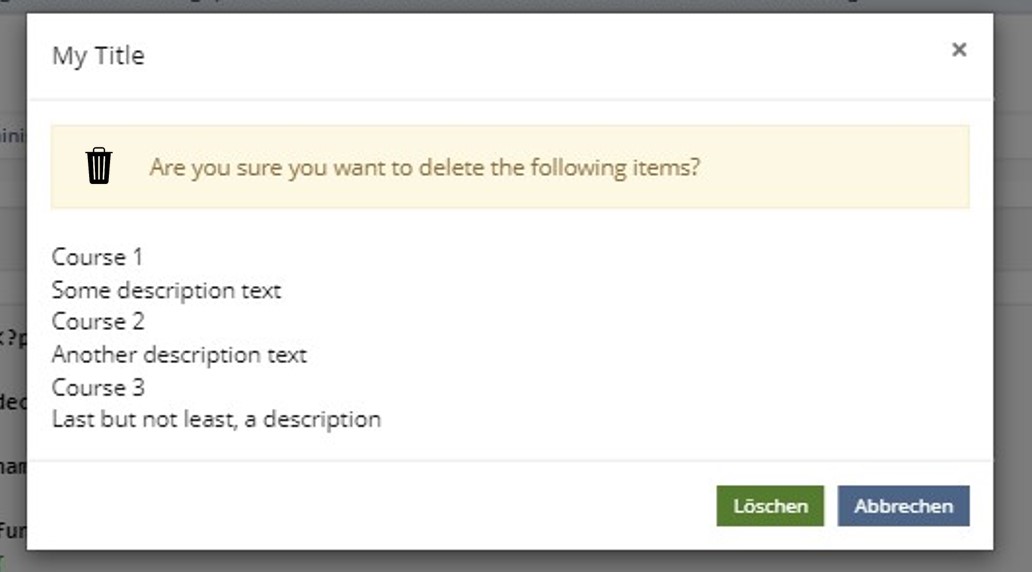Click partially hidden "dec" text behind dialog
This screenshot has width=1032, height=572.
12,402
